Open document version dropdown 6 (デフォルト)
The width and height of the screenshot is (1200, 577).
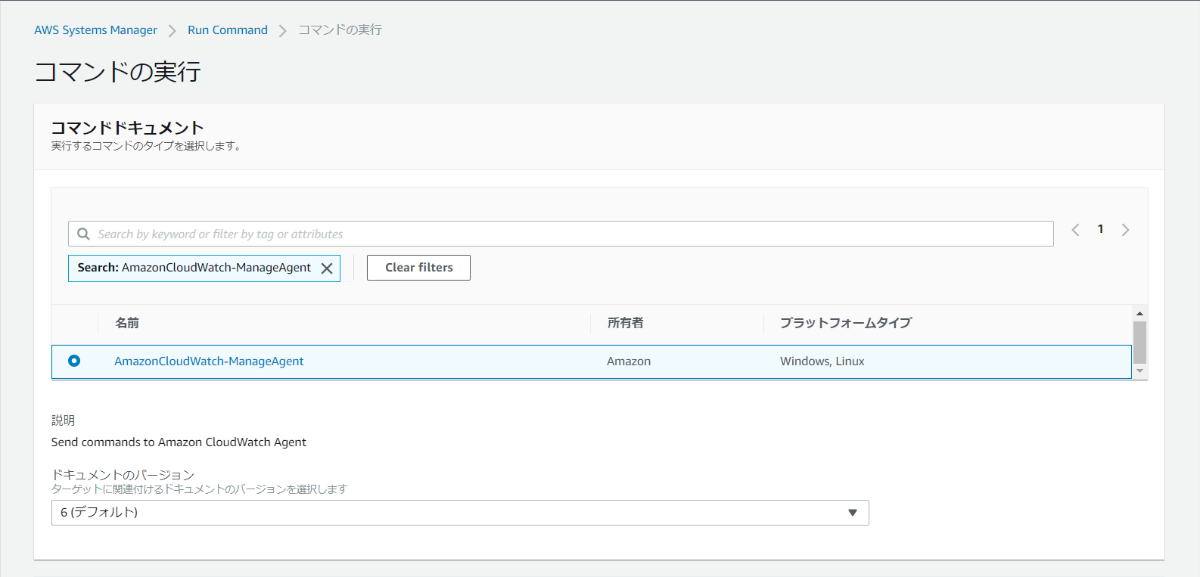460,513
